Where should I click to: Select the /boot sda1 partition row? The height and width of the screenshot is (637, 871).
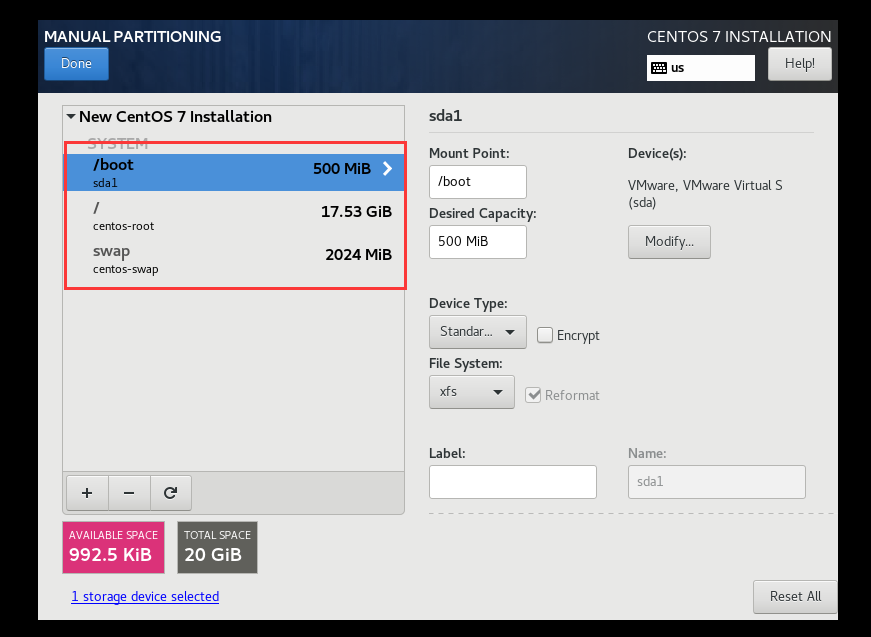pos(234,172)
